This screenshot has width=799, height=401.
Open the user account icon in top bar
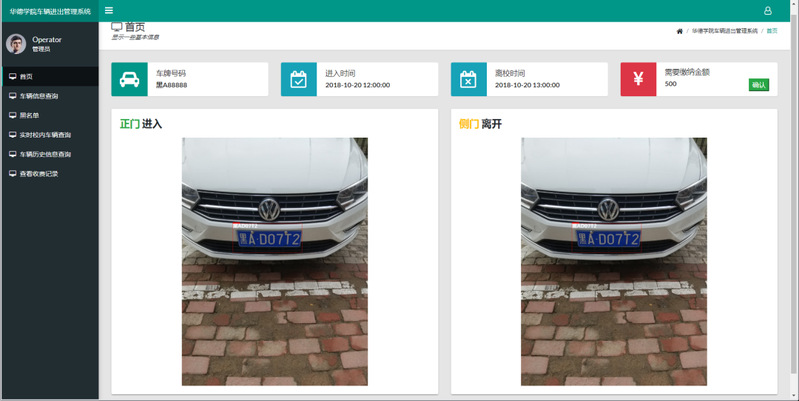[767, 11]
